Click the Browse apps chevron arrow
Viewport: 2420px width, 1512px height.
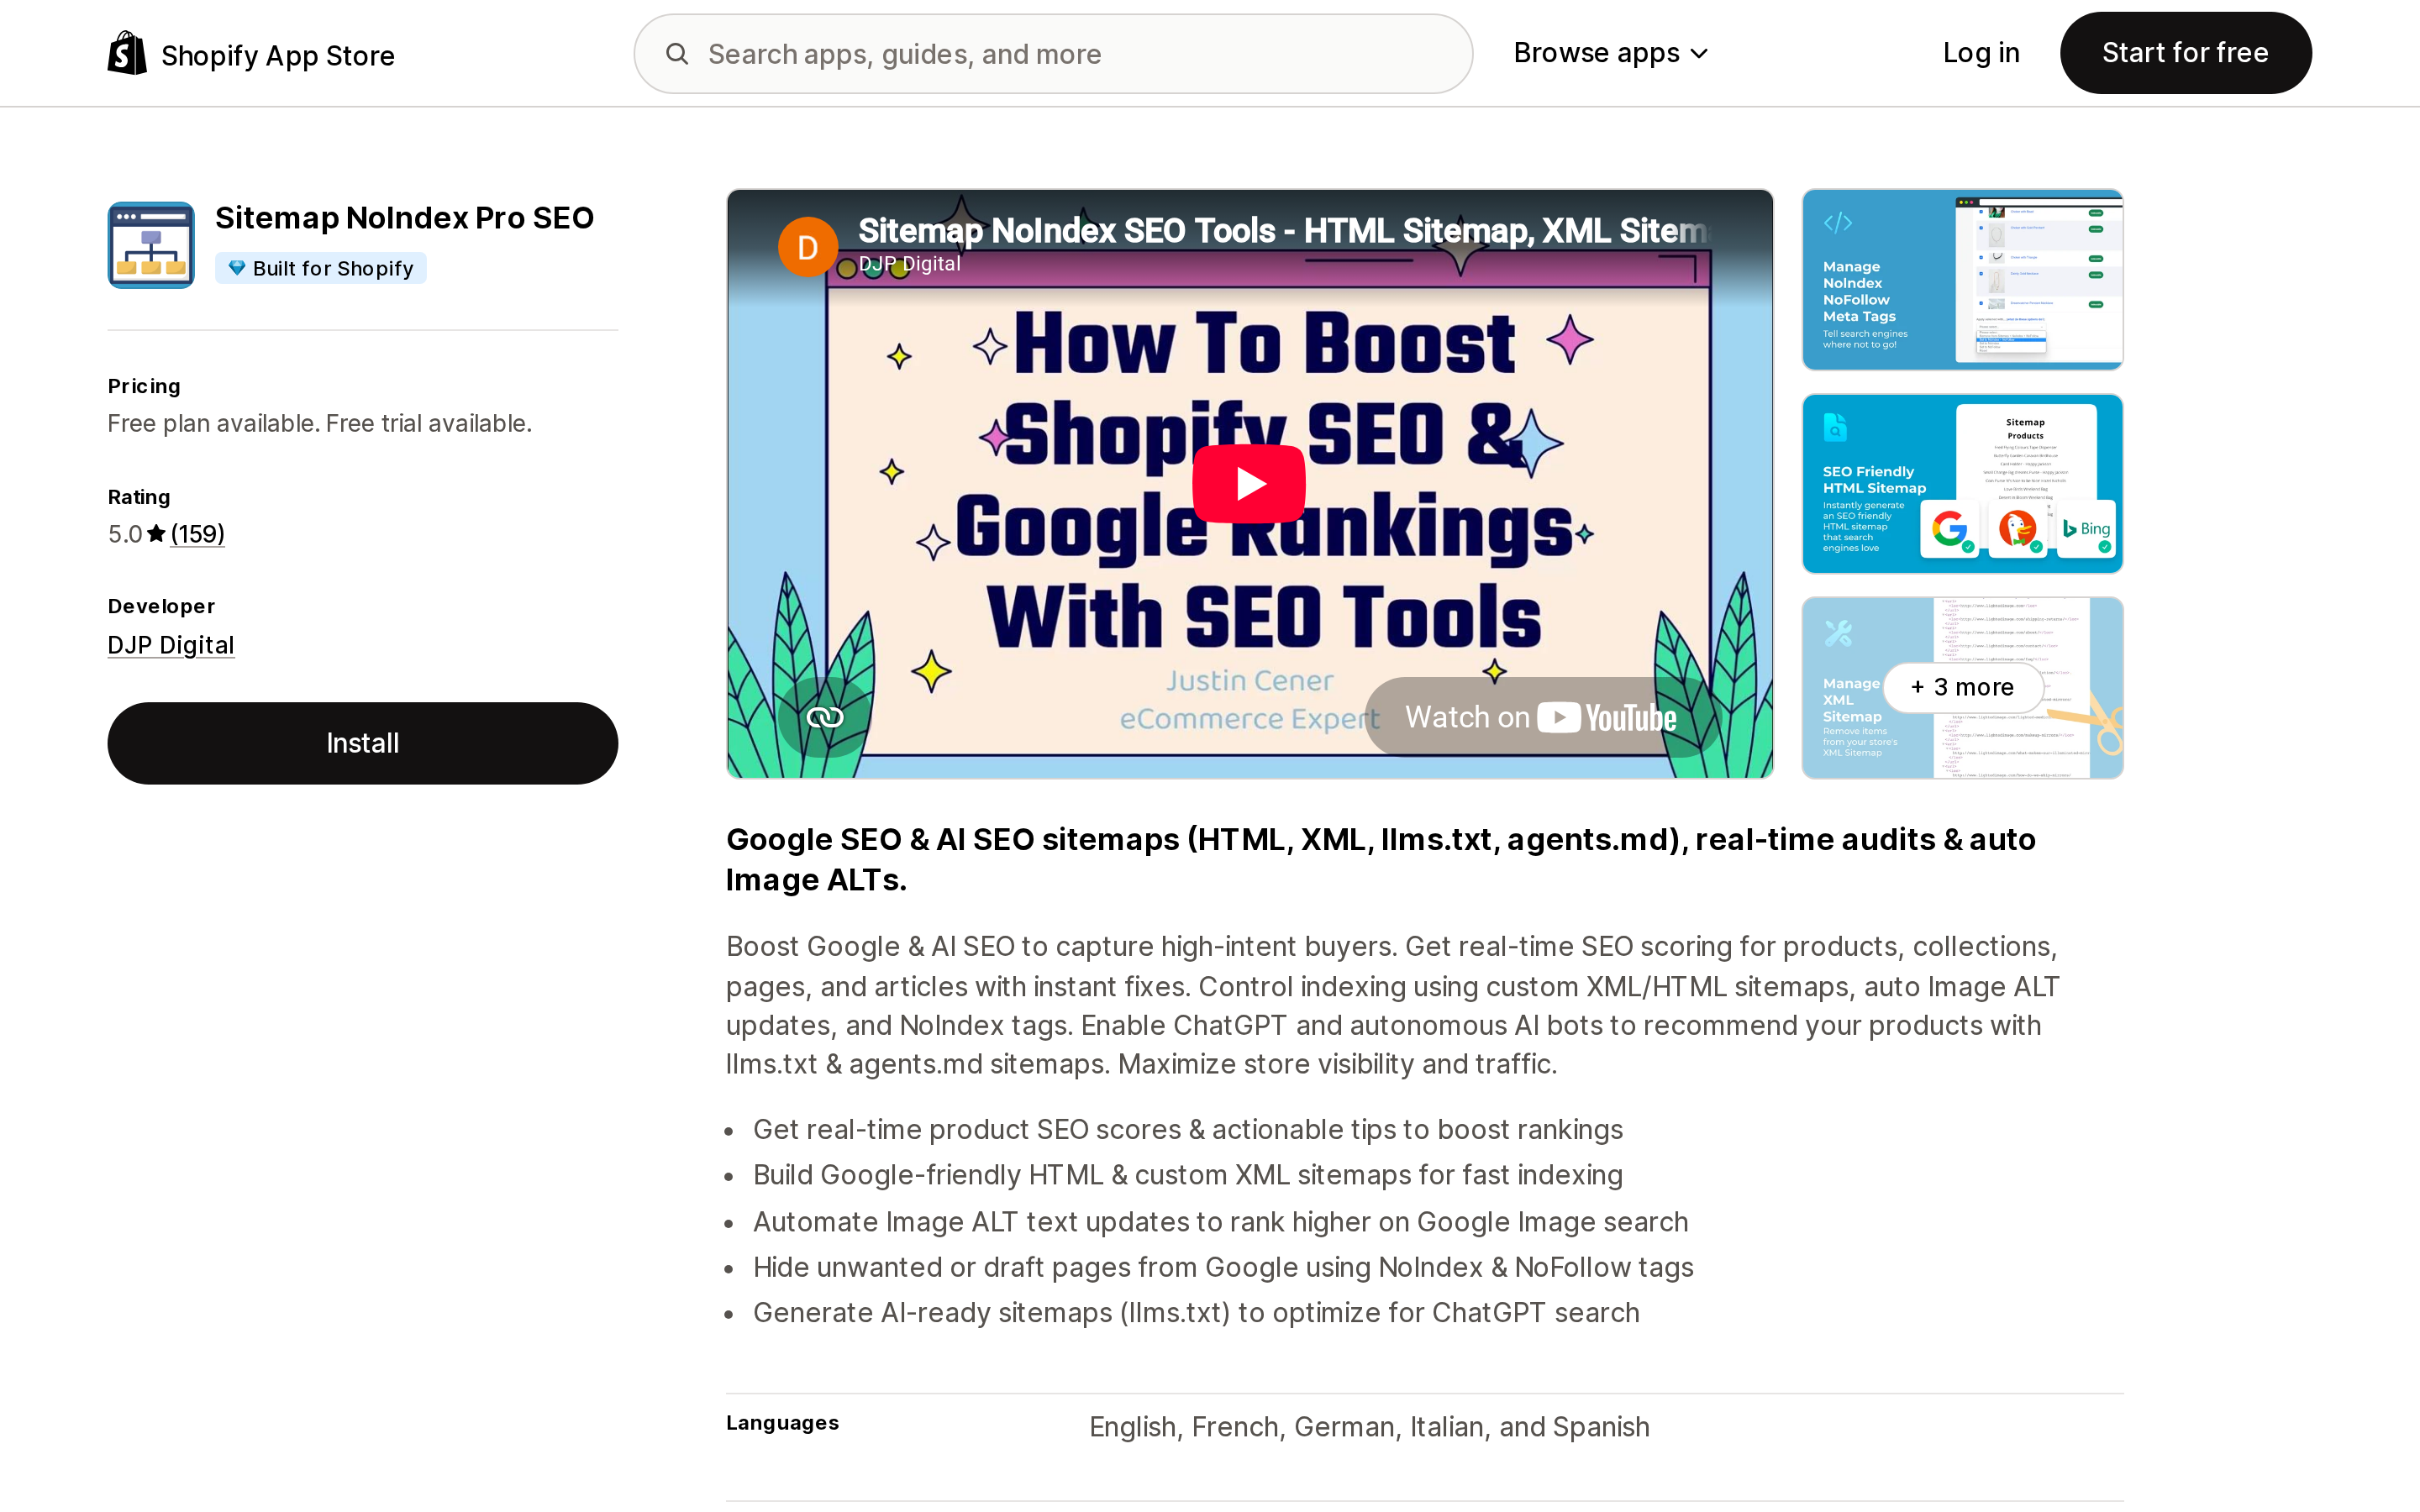click(x=1699, y=54)
